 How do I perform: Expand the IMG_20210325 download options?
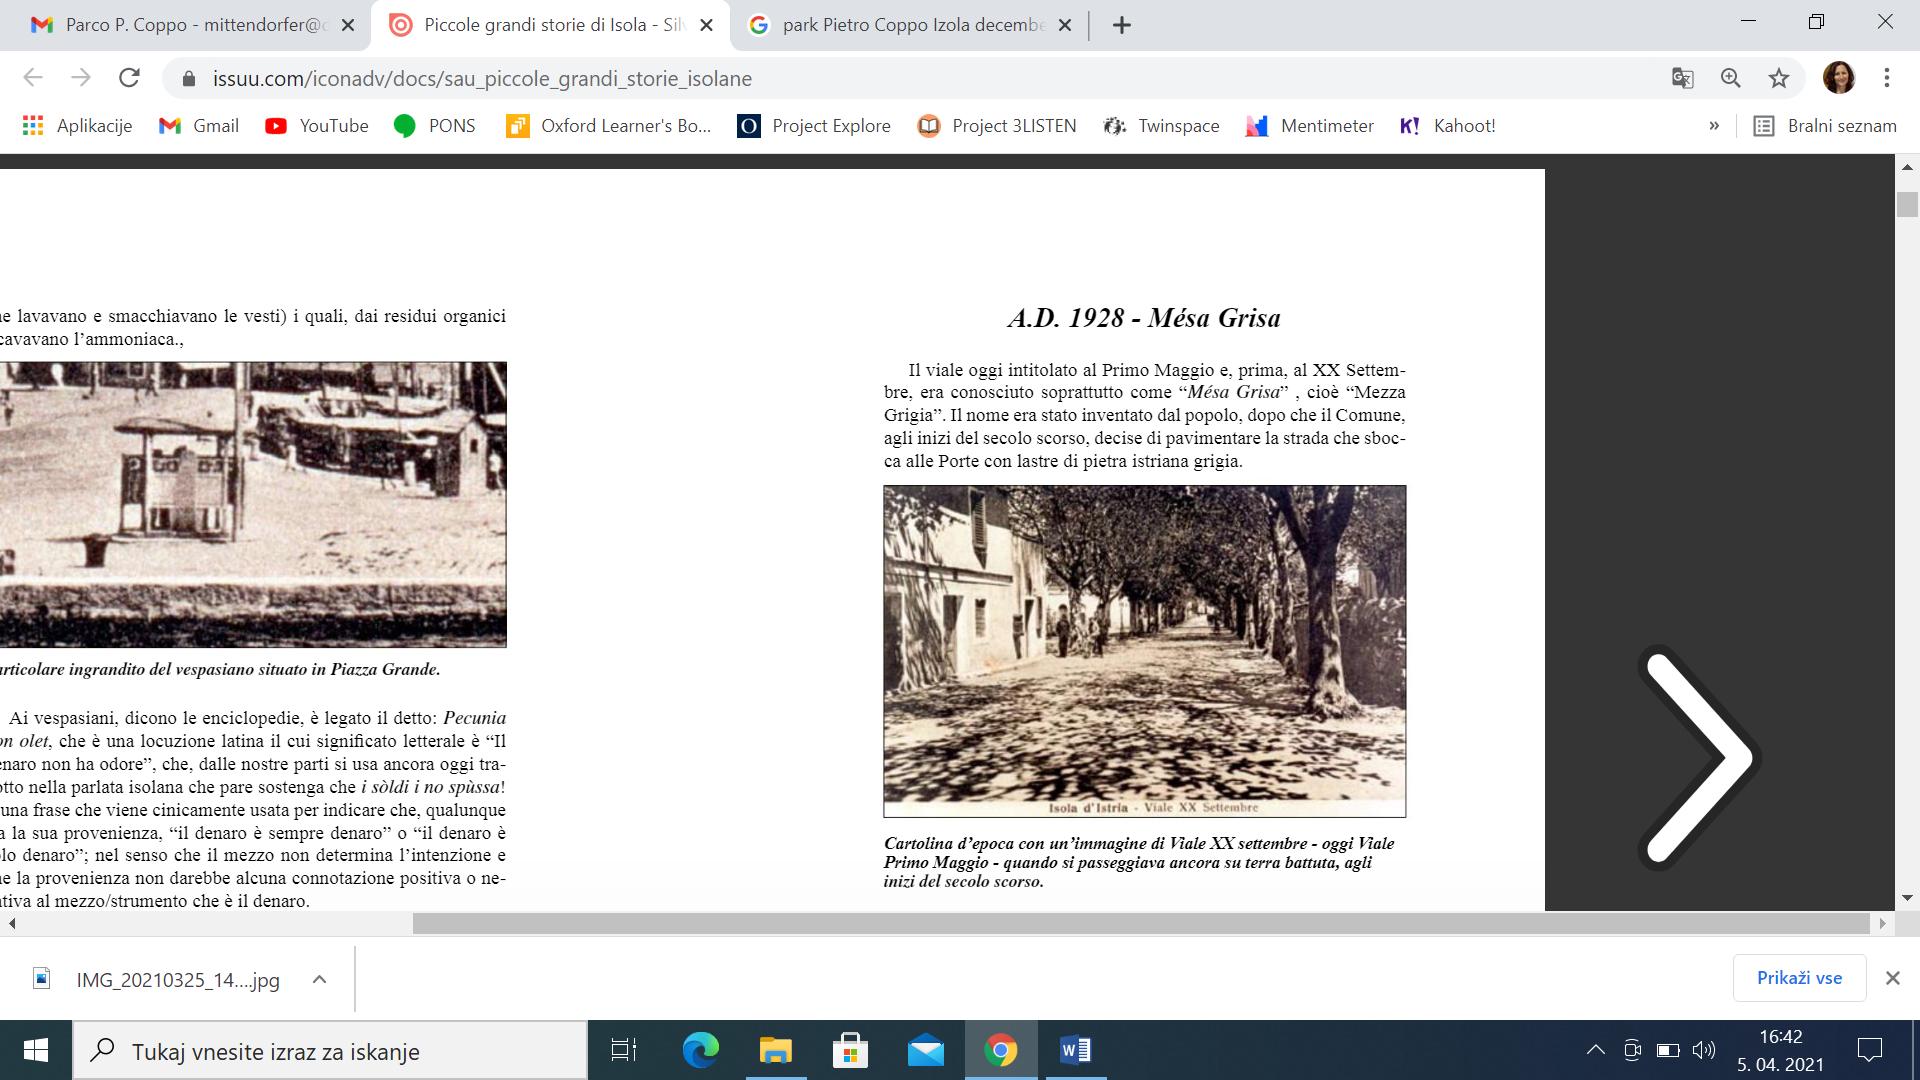pyautogui.click(x=320, y=980)
